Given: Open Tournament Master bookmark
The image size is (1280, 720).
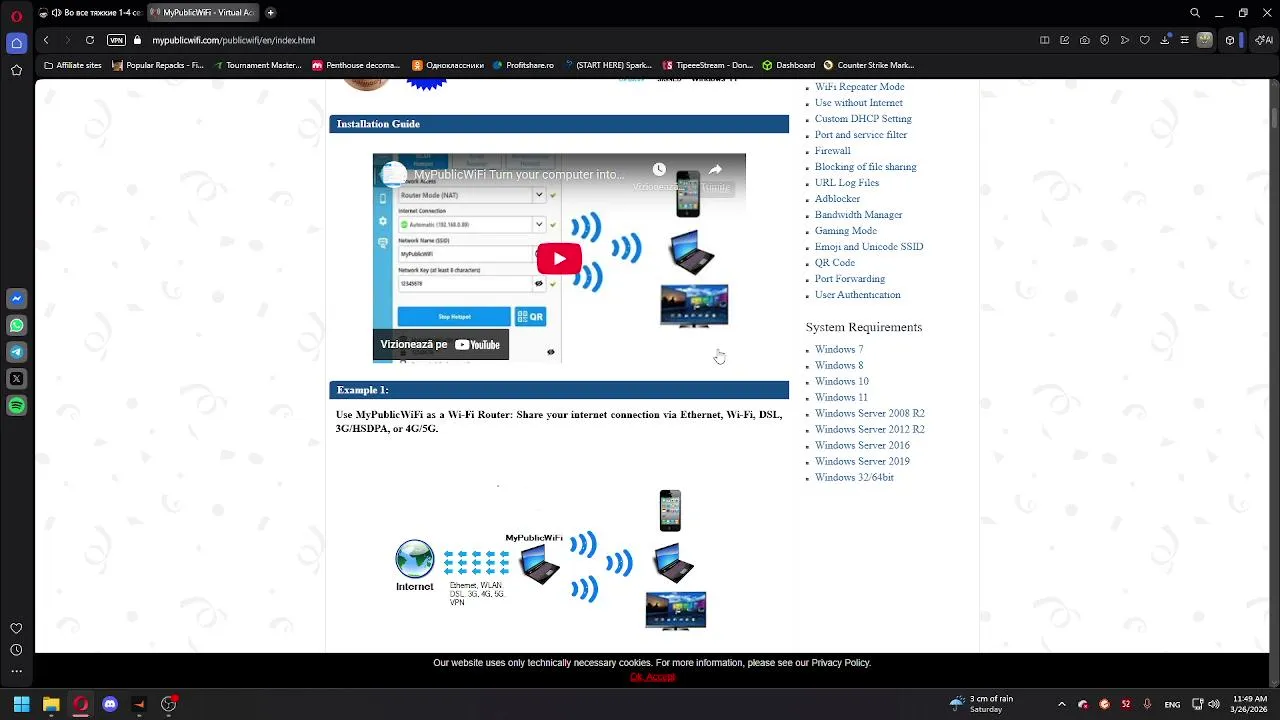Looking at the screenshot, I should pyautogui.click(x=258, y=65).
